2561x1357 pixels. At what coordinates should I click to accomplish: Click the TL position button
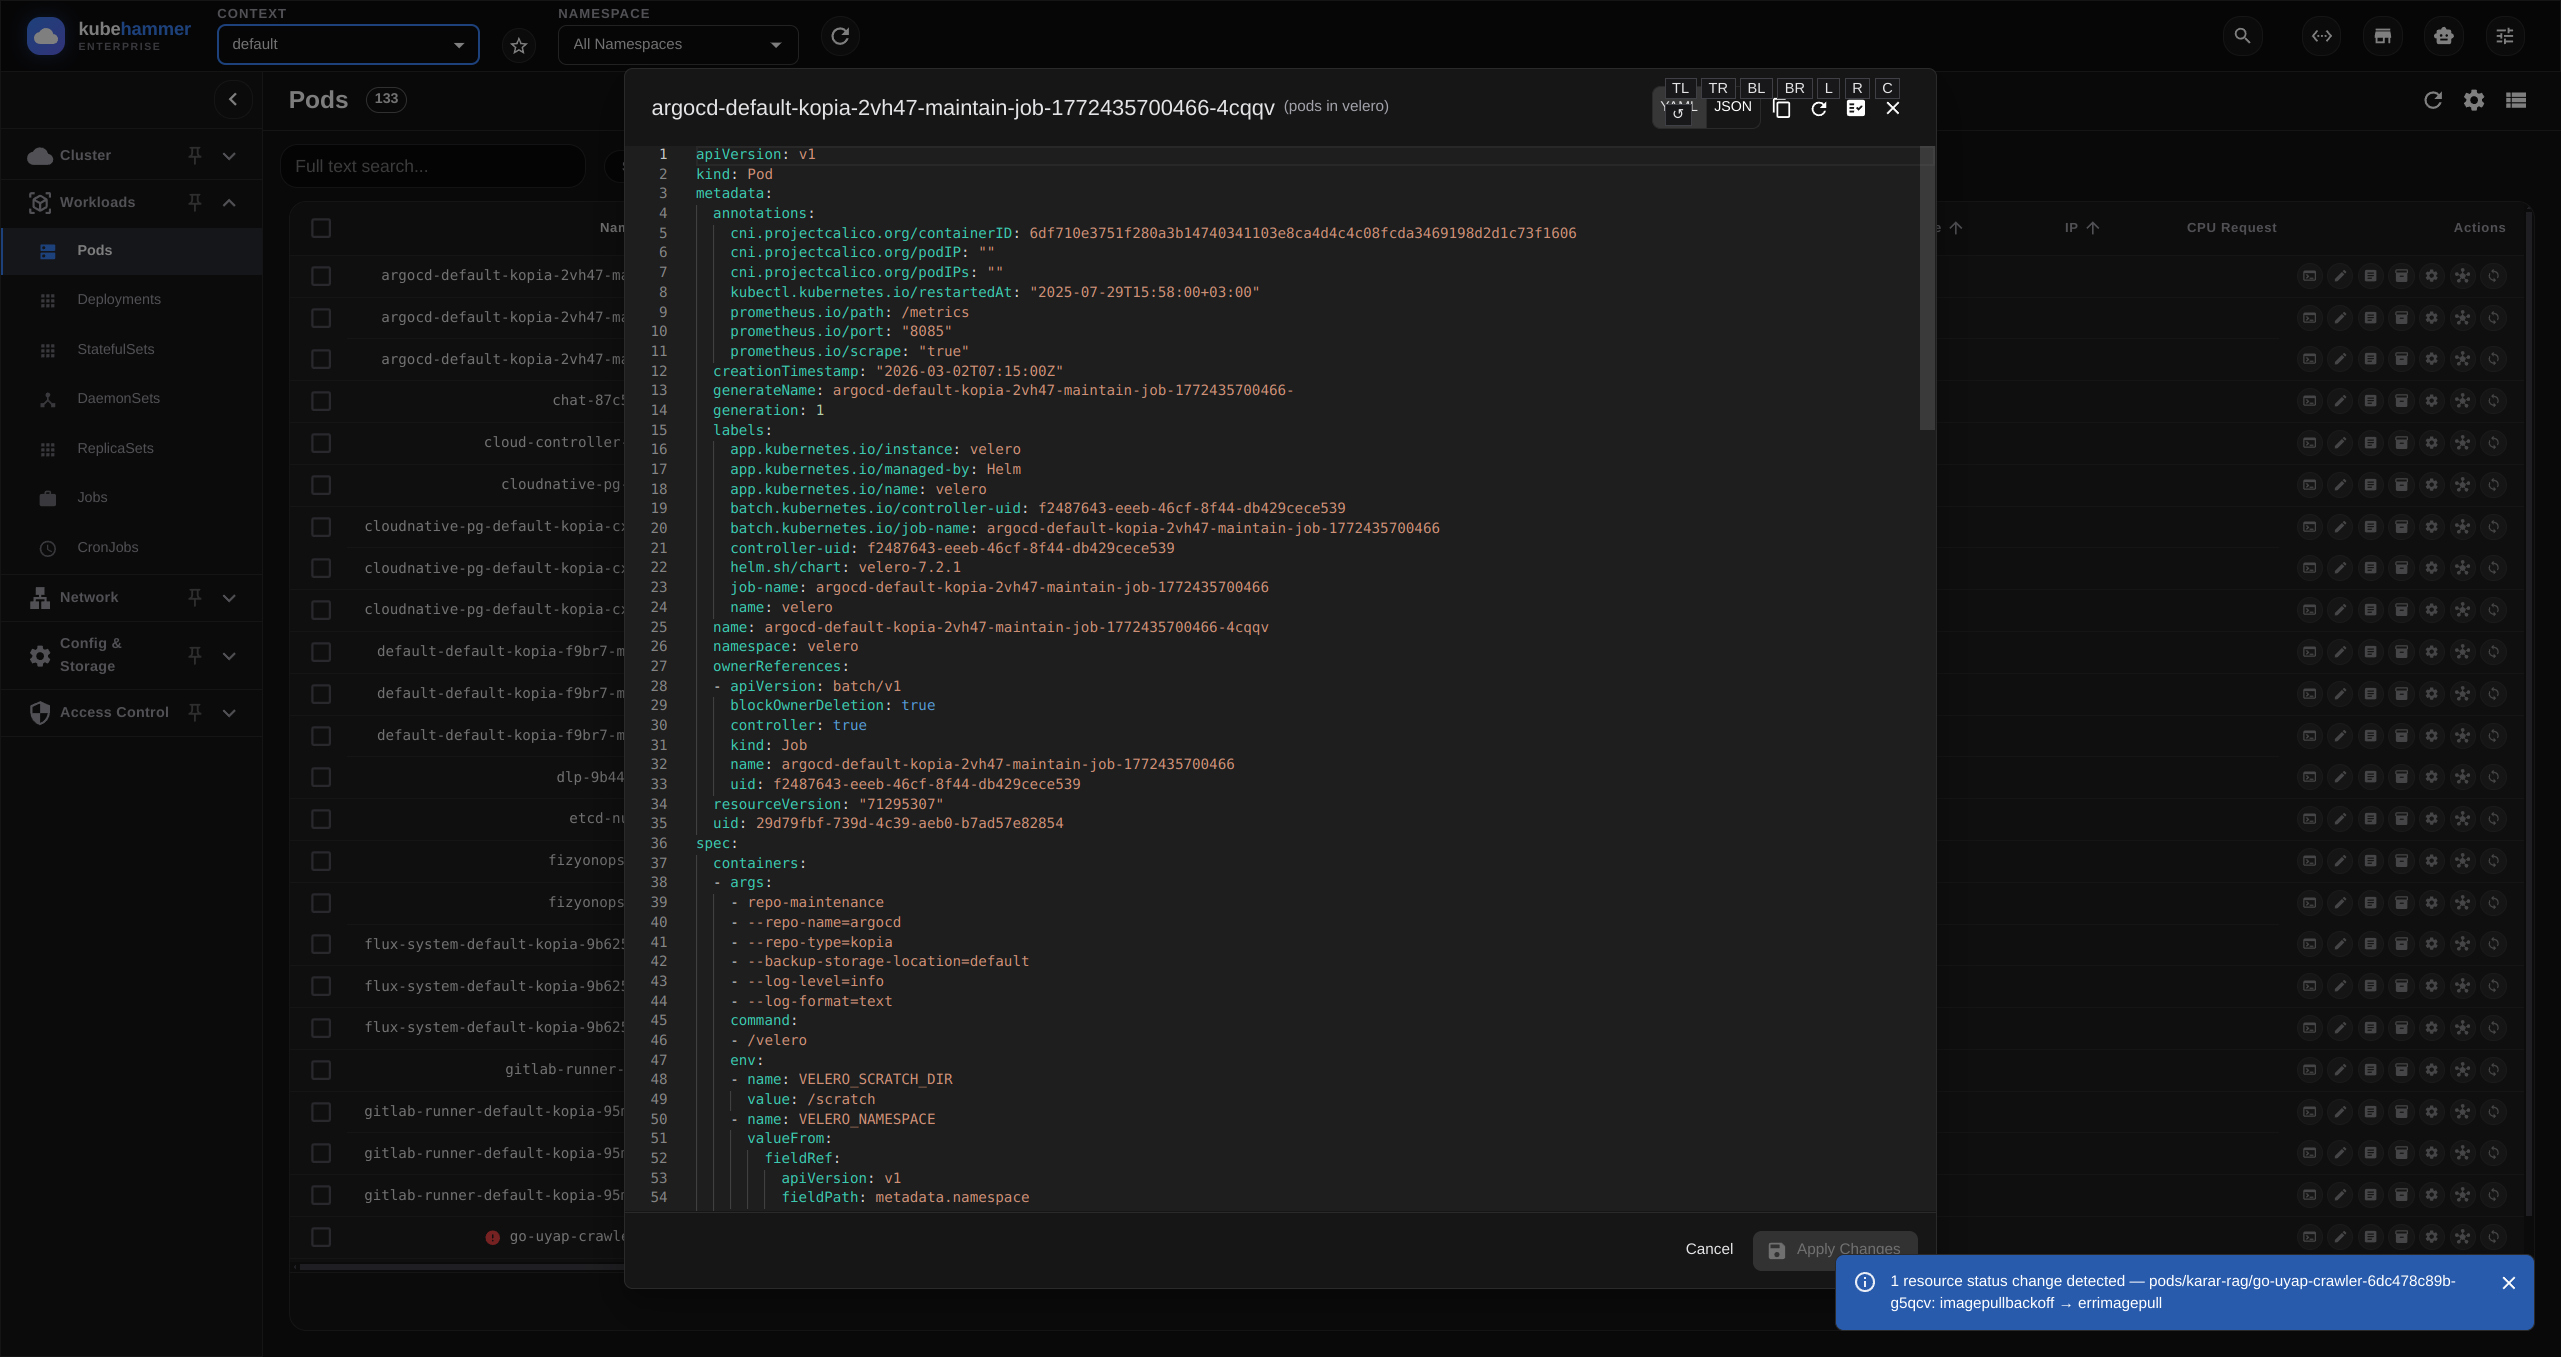click(1680, 88)
